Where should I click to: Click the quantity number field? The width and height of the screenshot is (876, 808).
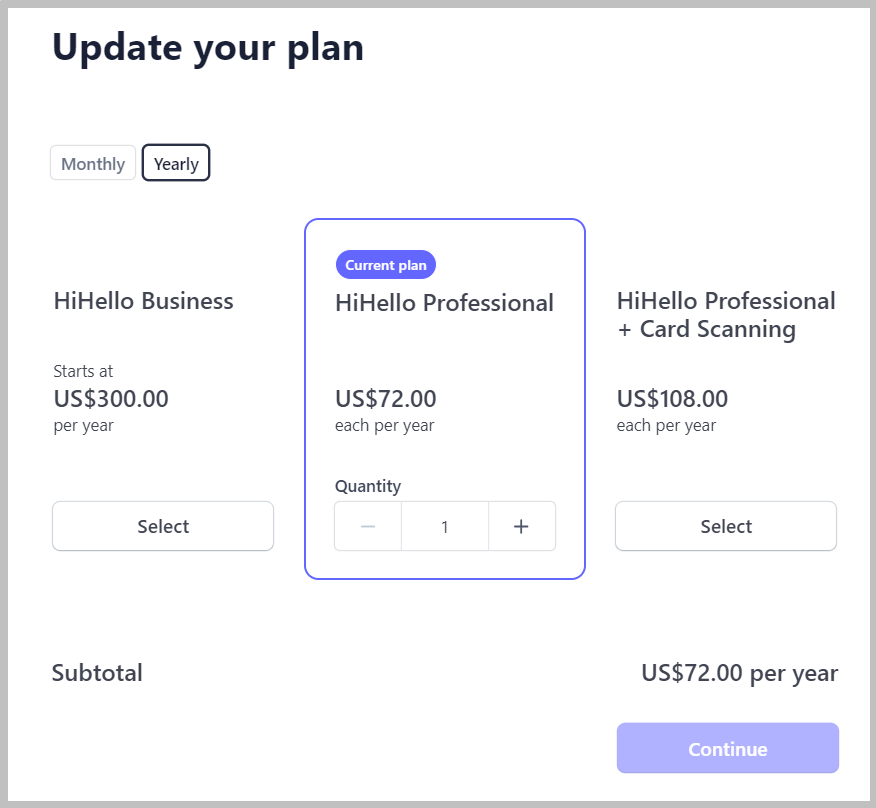(x=445, y=526)
